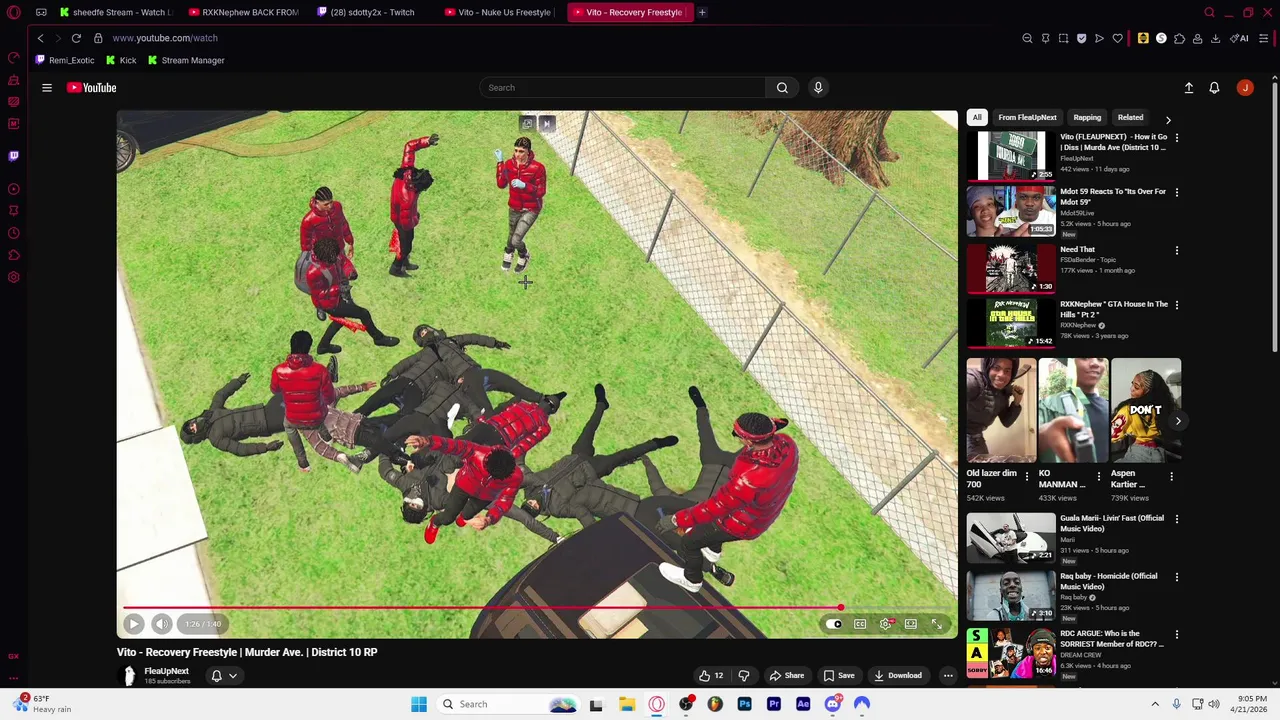Open a new browser tab
This screenshot has width=1280, height=720.
point(702,12)
